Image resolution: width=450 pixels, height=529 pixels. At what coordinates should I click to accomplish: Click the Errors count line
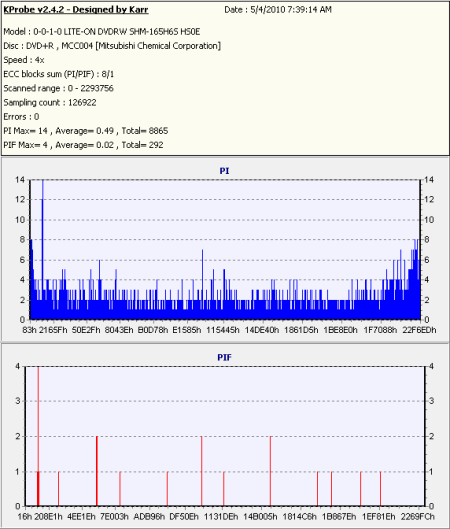(x=21, y=117)
